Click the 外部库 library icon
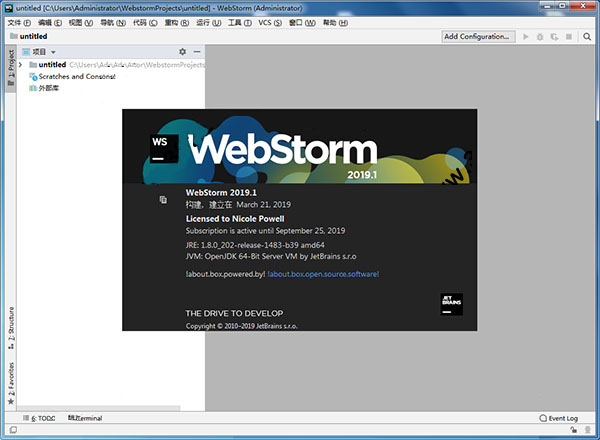The height and width of the screenshot is (440, 600). coord(33,88)
